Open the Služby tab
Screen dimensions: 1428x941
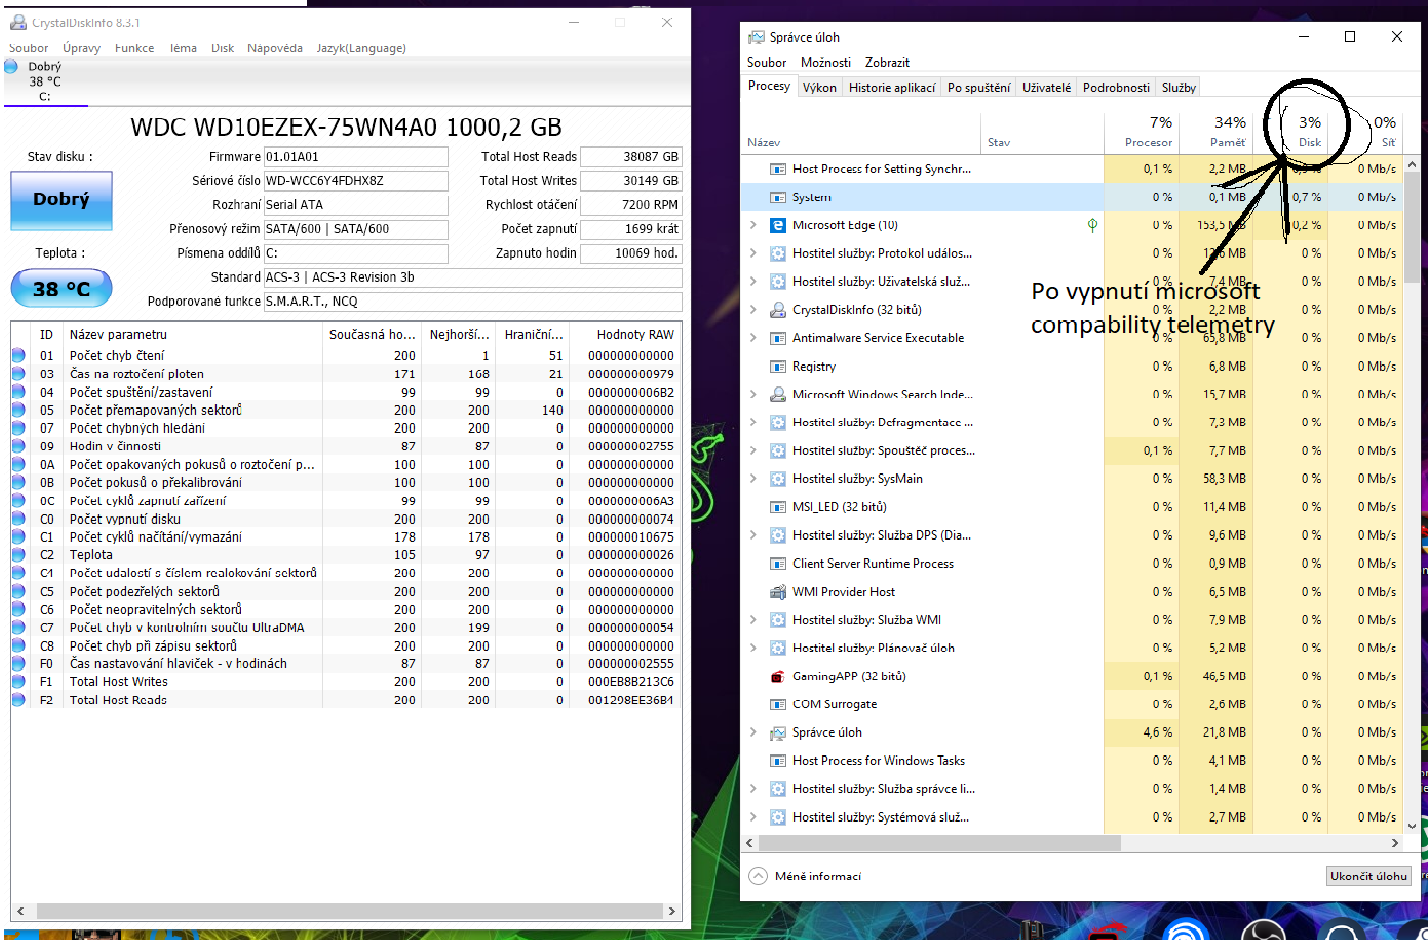(1178, 88)
